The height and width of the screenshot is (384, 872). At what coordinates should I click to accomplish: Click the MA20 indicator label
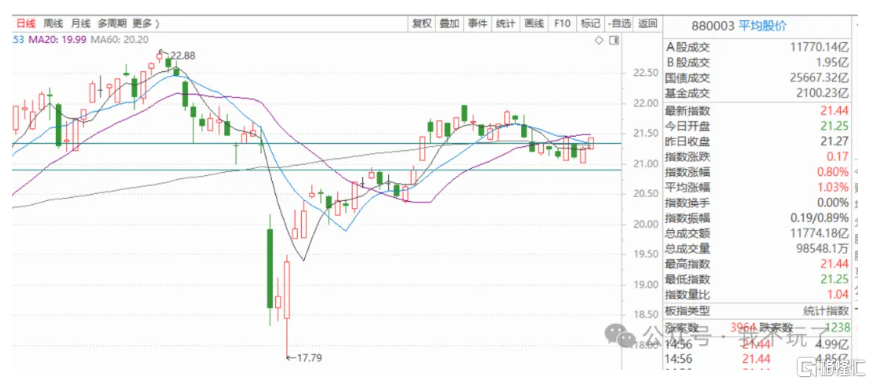[57, 40]
